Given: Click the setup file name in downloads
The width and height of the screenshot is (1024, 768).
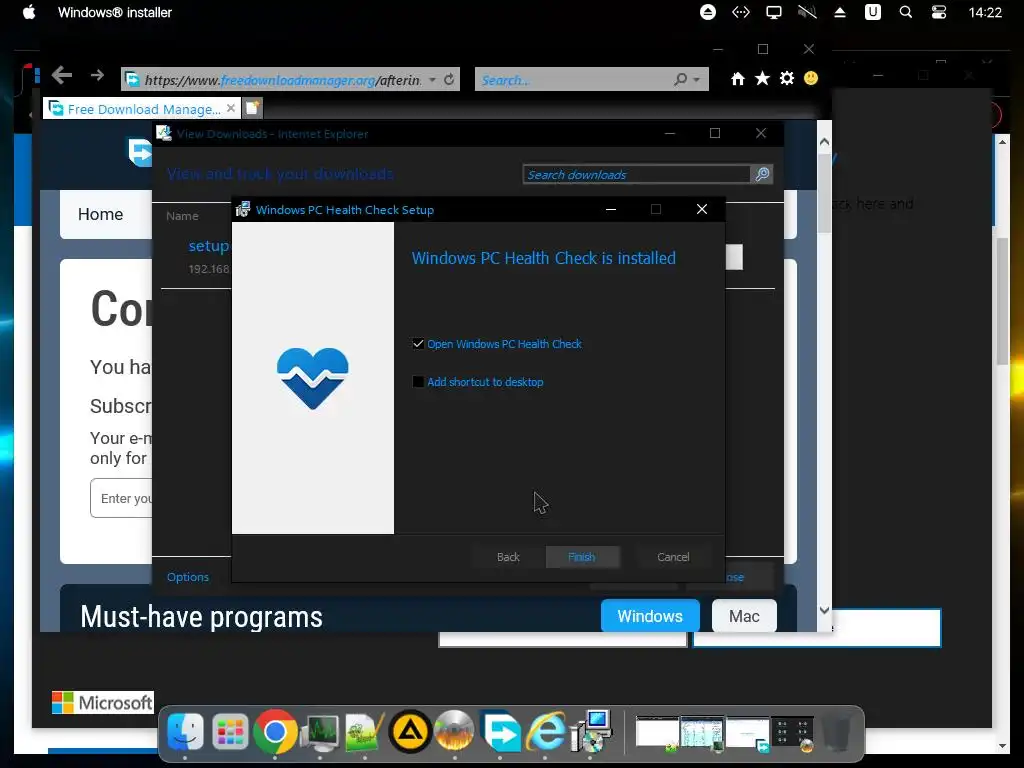Looking at the screenshot, I should (209, 246).
